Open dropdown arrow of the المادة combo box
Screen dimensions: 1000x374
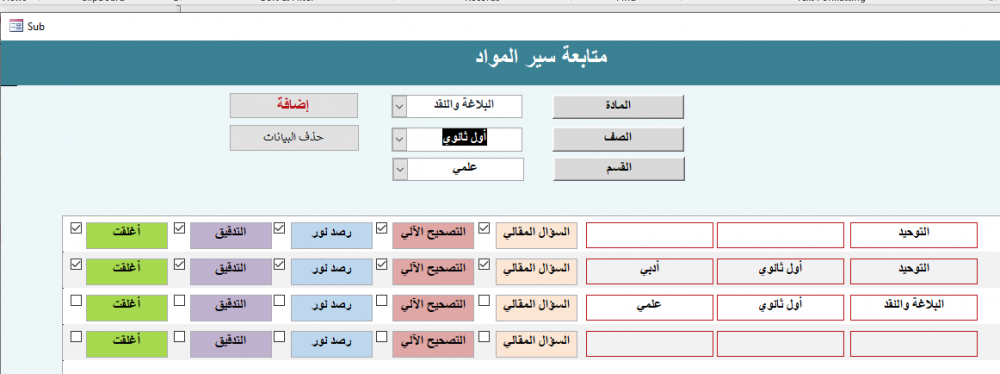[399, 107]
